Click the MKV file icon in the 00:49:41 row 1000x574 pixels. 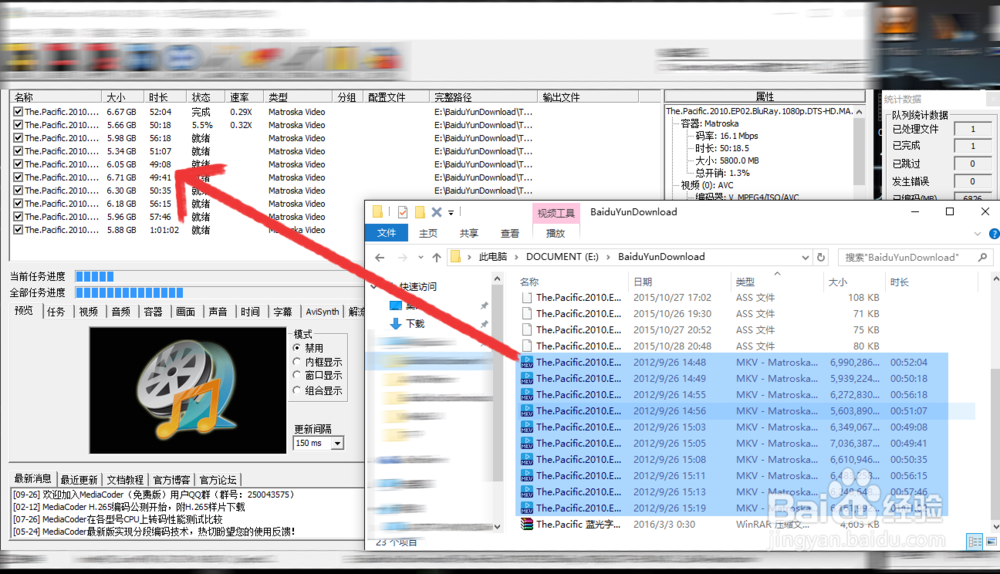(526, 443)
